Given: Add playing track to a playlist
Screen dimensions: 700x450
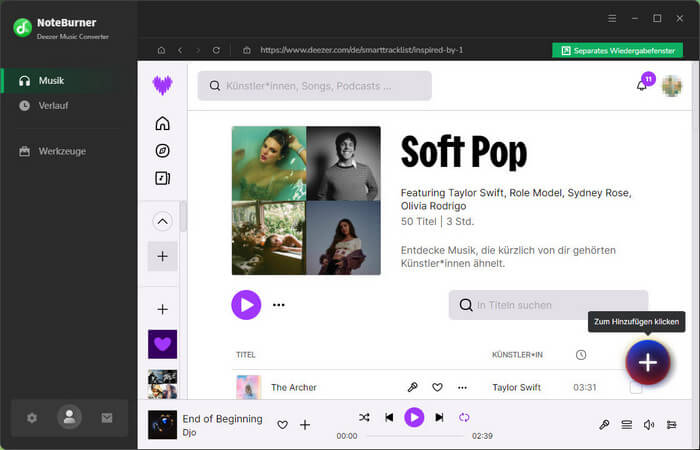Looking at the screenshot, I should [x=305, y=425].
